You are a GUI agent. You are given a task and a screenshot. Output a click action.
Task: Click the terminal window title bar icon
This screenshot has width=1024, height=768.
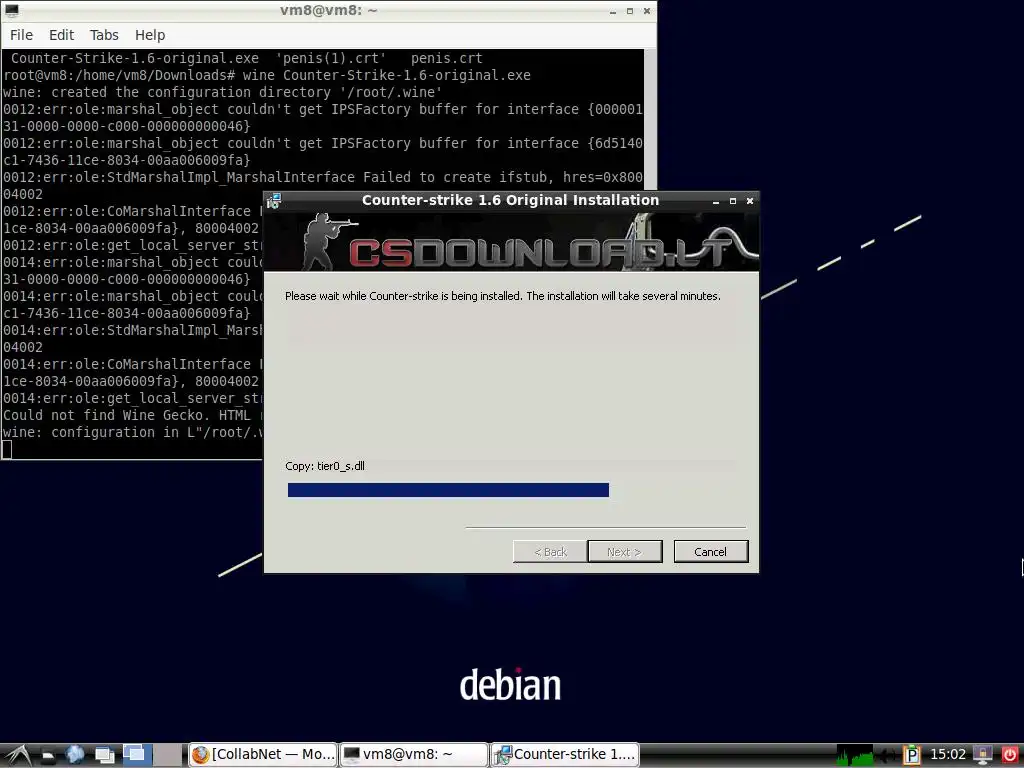click(11, 10)
